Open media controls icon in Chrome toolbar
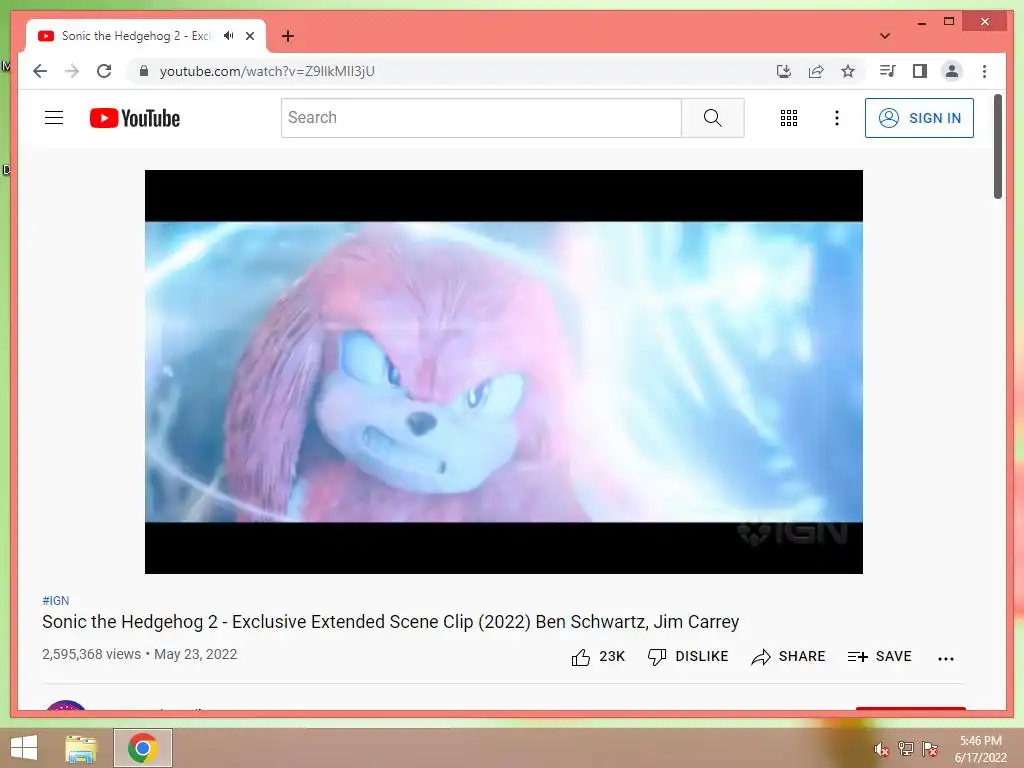Viewport: 1024px width, 768px height. point(888,71)
